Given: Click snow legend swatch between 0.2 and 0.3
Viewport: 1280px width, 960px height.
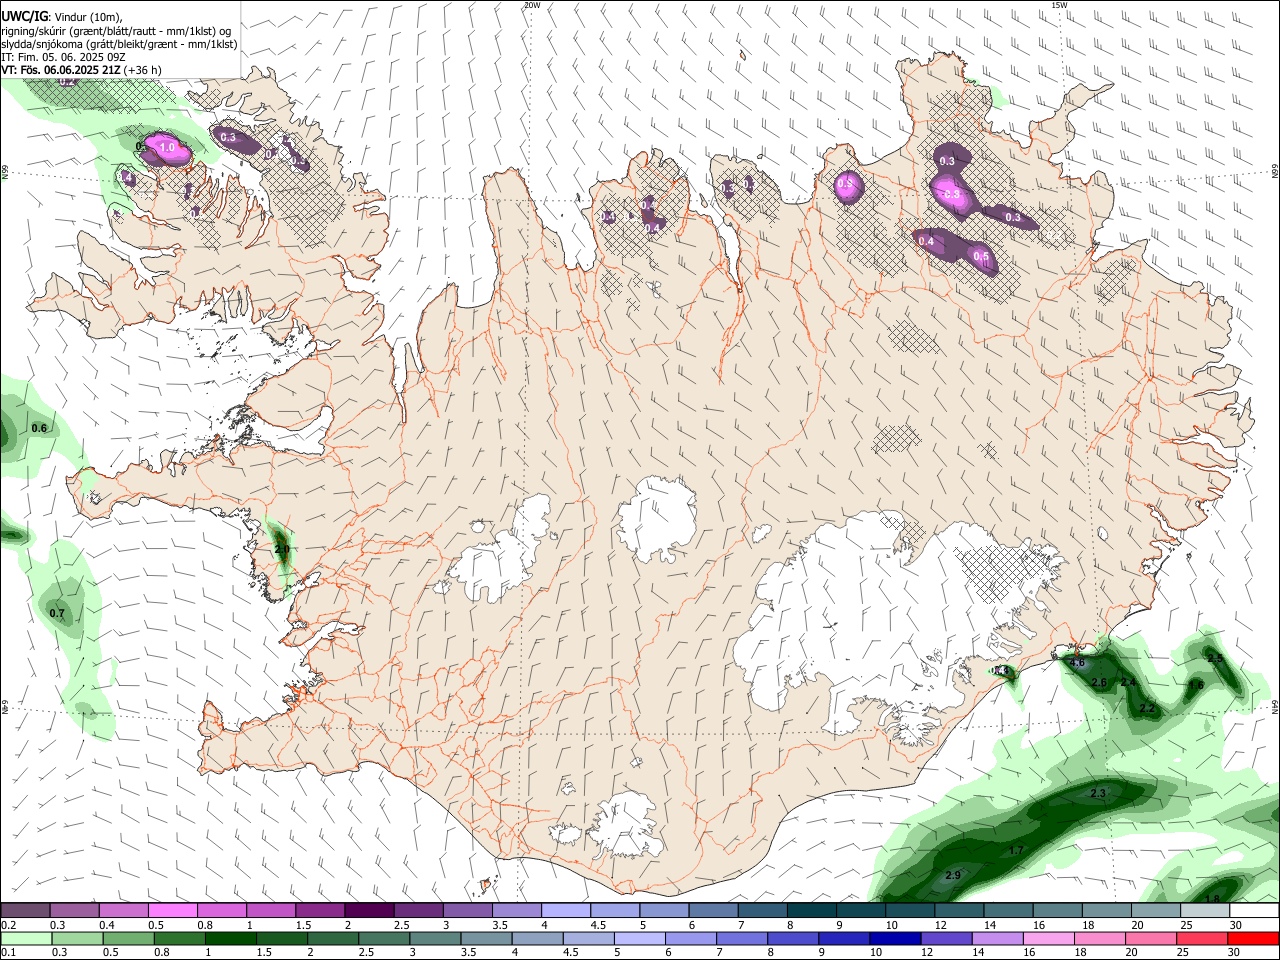Looking at the screenshot, I should [25, 910].
